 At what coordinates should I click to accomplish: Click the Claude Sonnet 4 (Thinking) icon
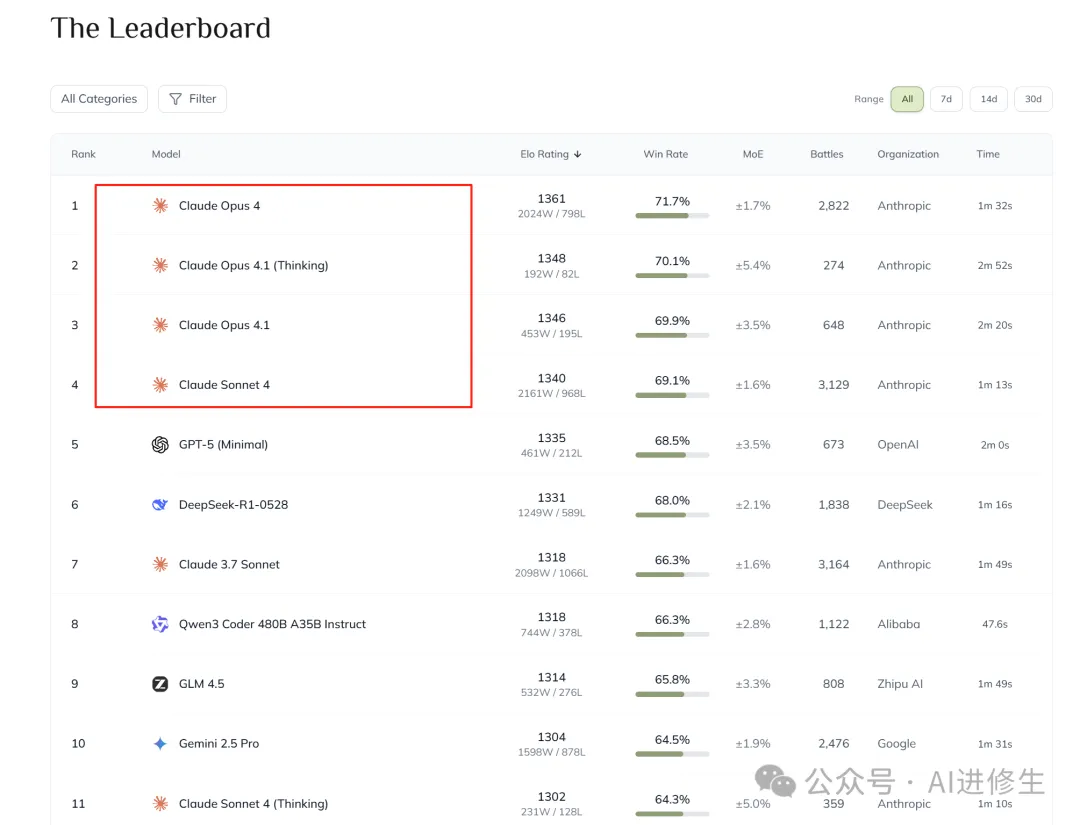tap(160, 804)
